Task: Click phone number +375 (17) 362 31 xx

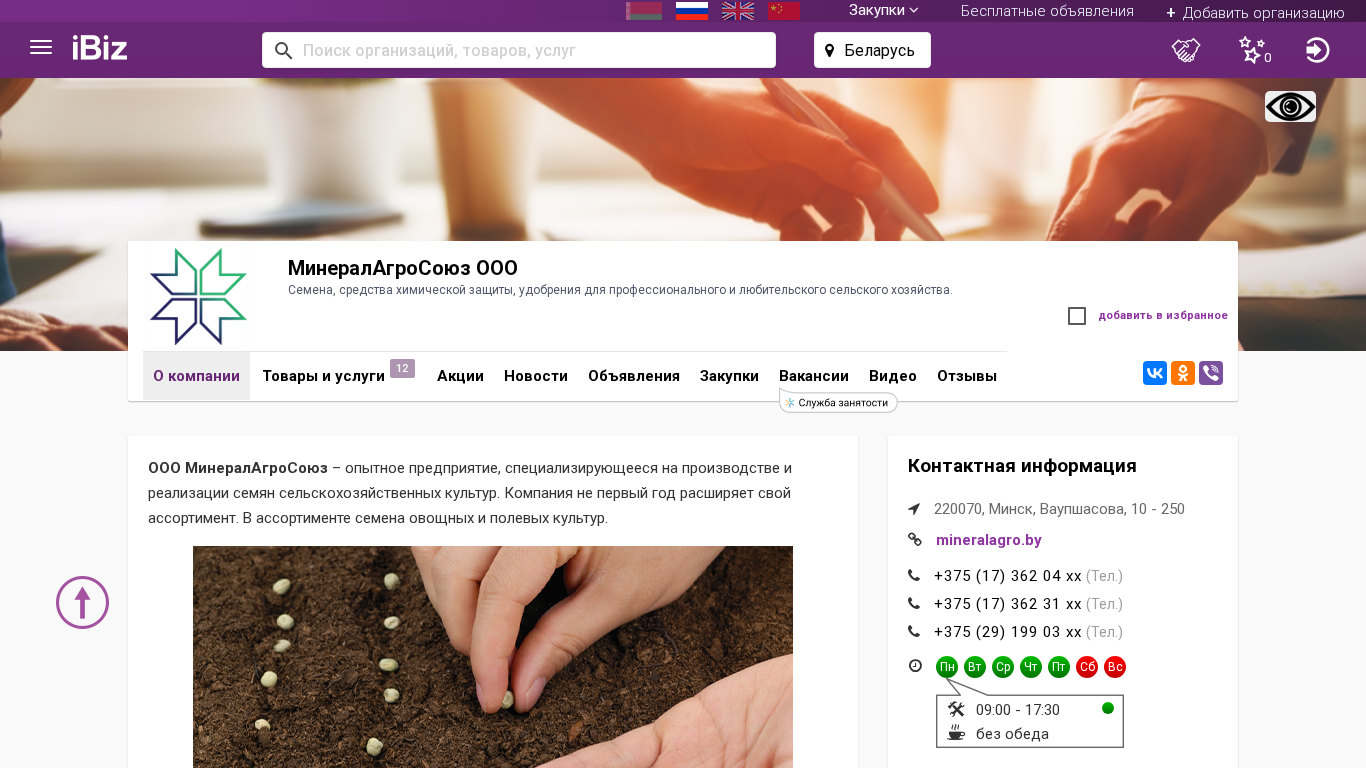Action: pyautogui.click(x=1008, y=604)
